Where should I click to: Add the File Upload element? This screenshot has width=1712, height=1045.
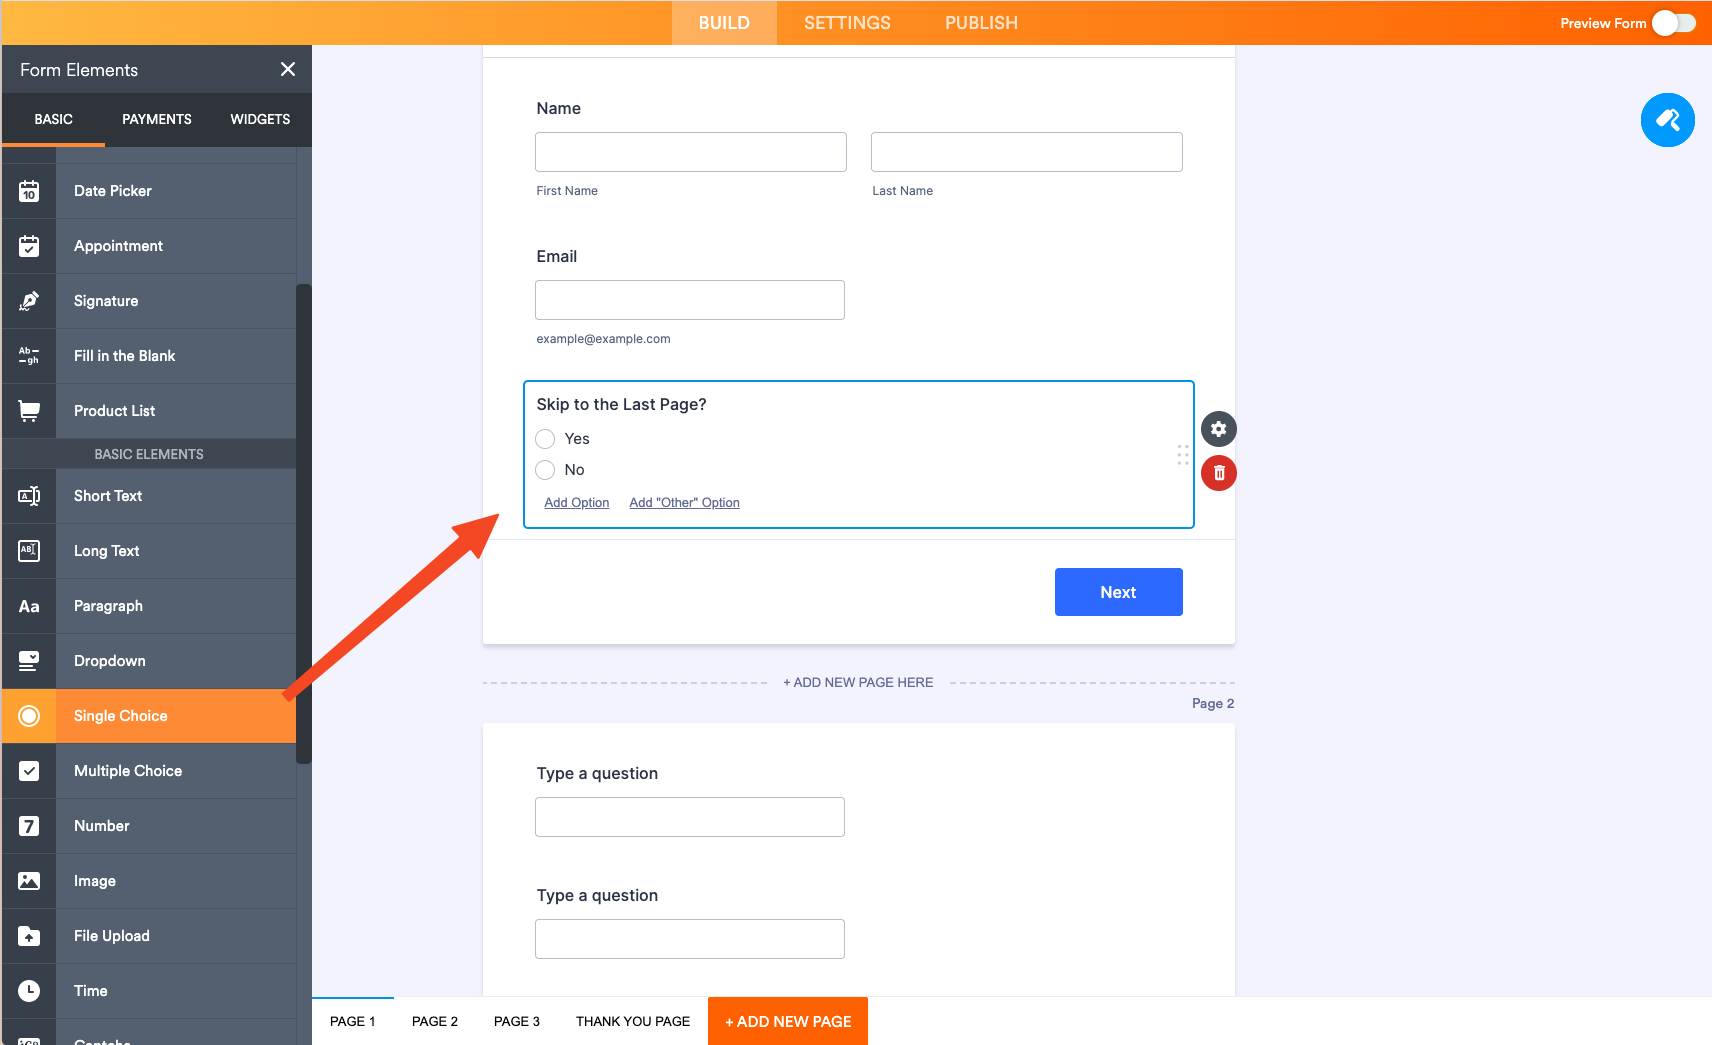point(149,936)
